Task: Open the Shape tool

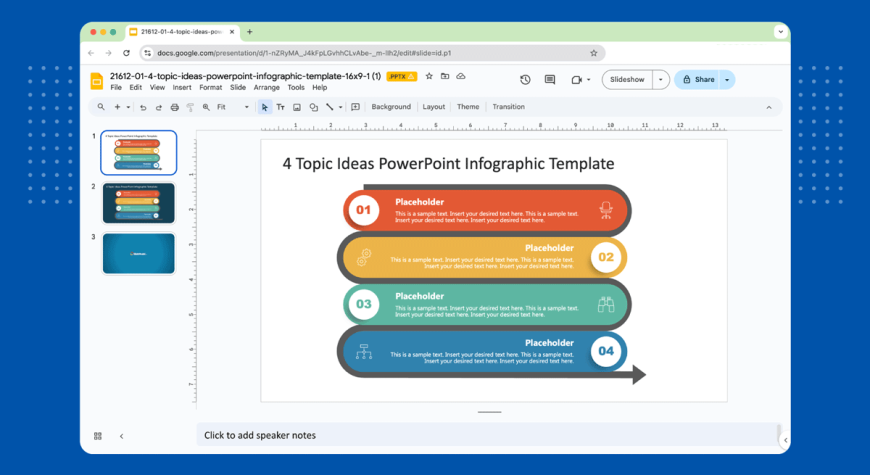Action: [x=313, y=107]
